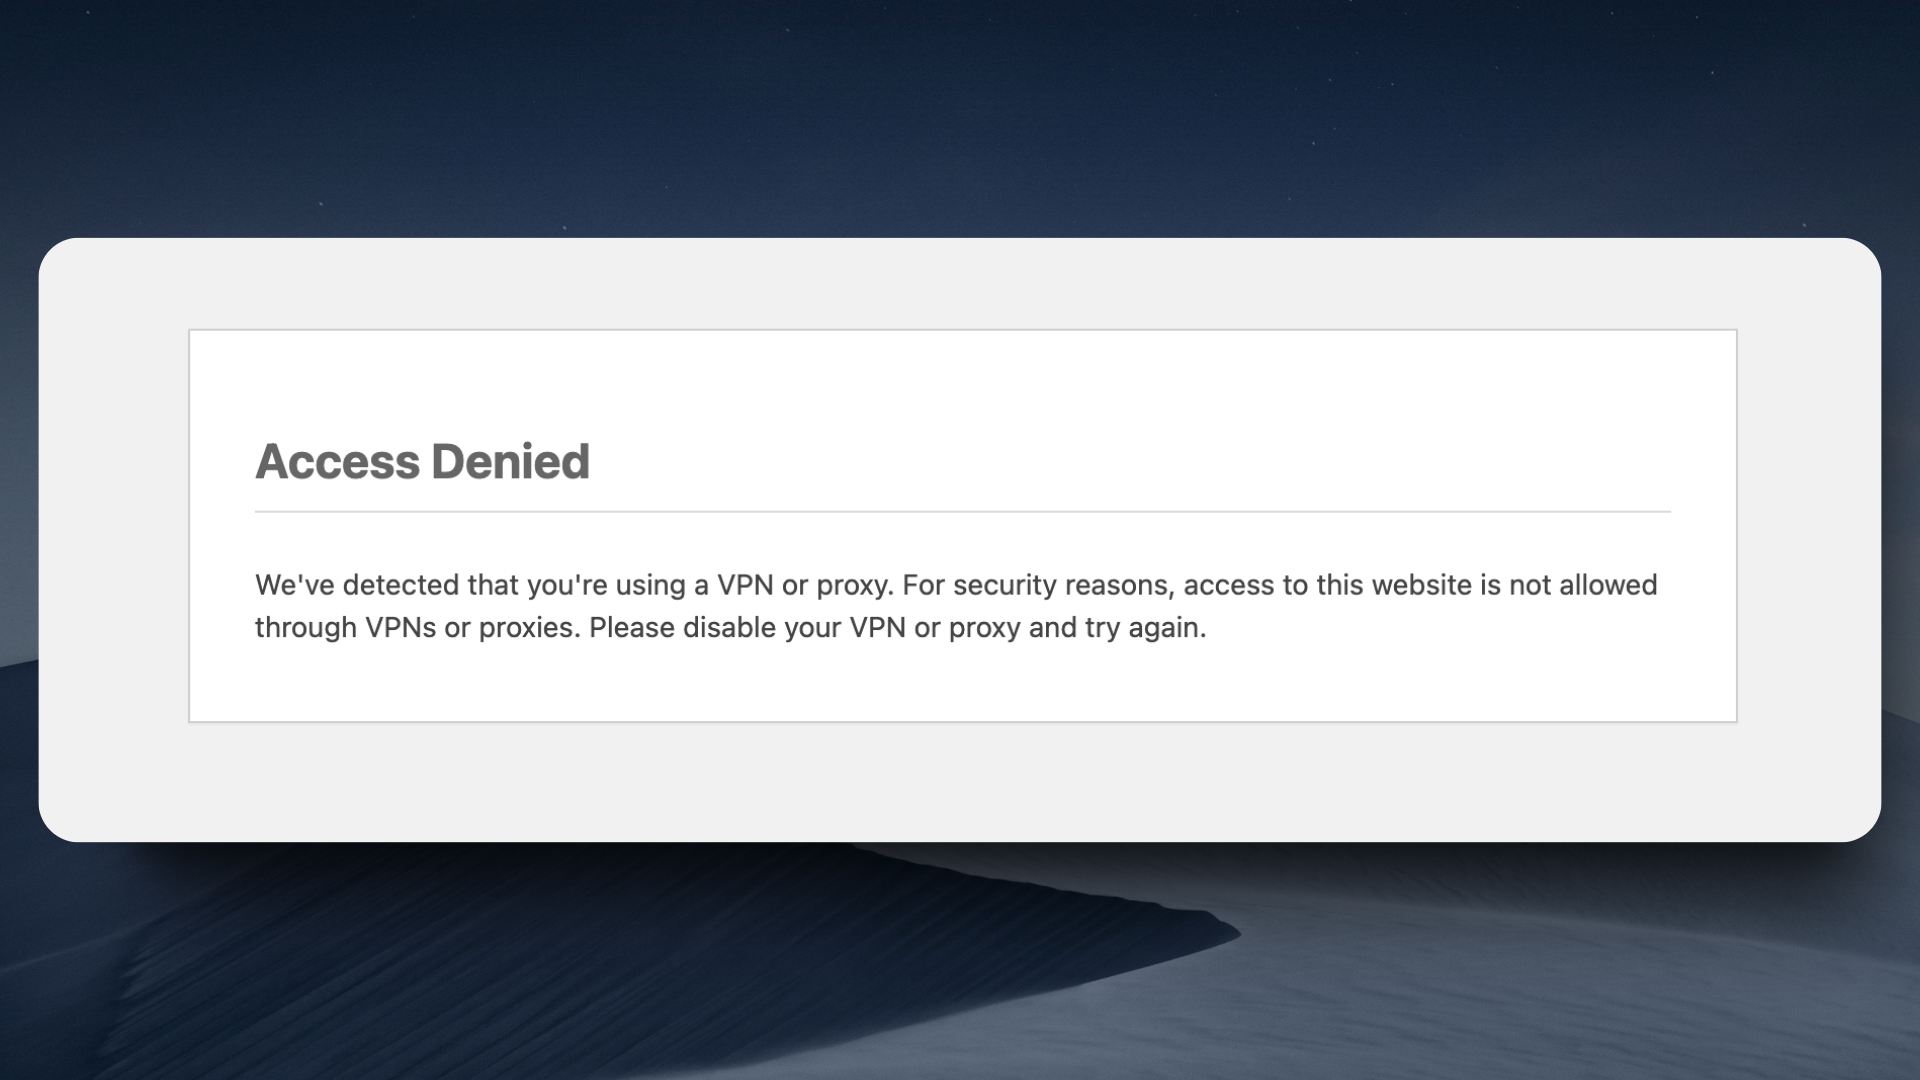Click the phrase "your VPN or proxy"
Screen dimensions: 1920x1080
[902, 628]
